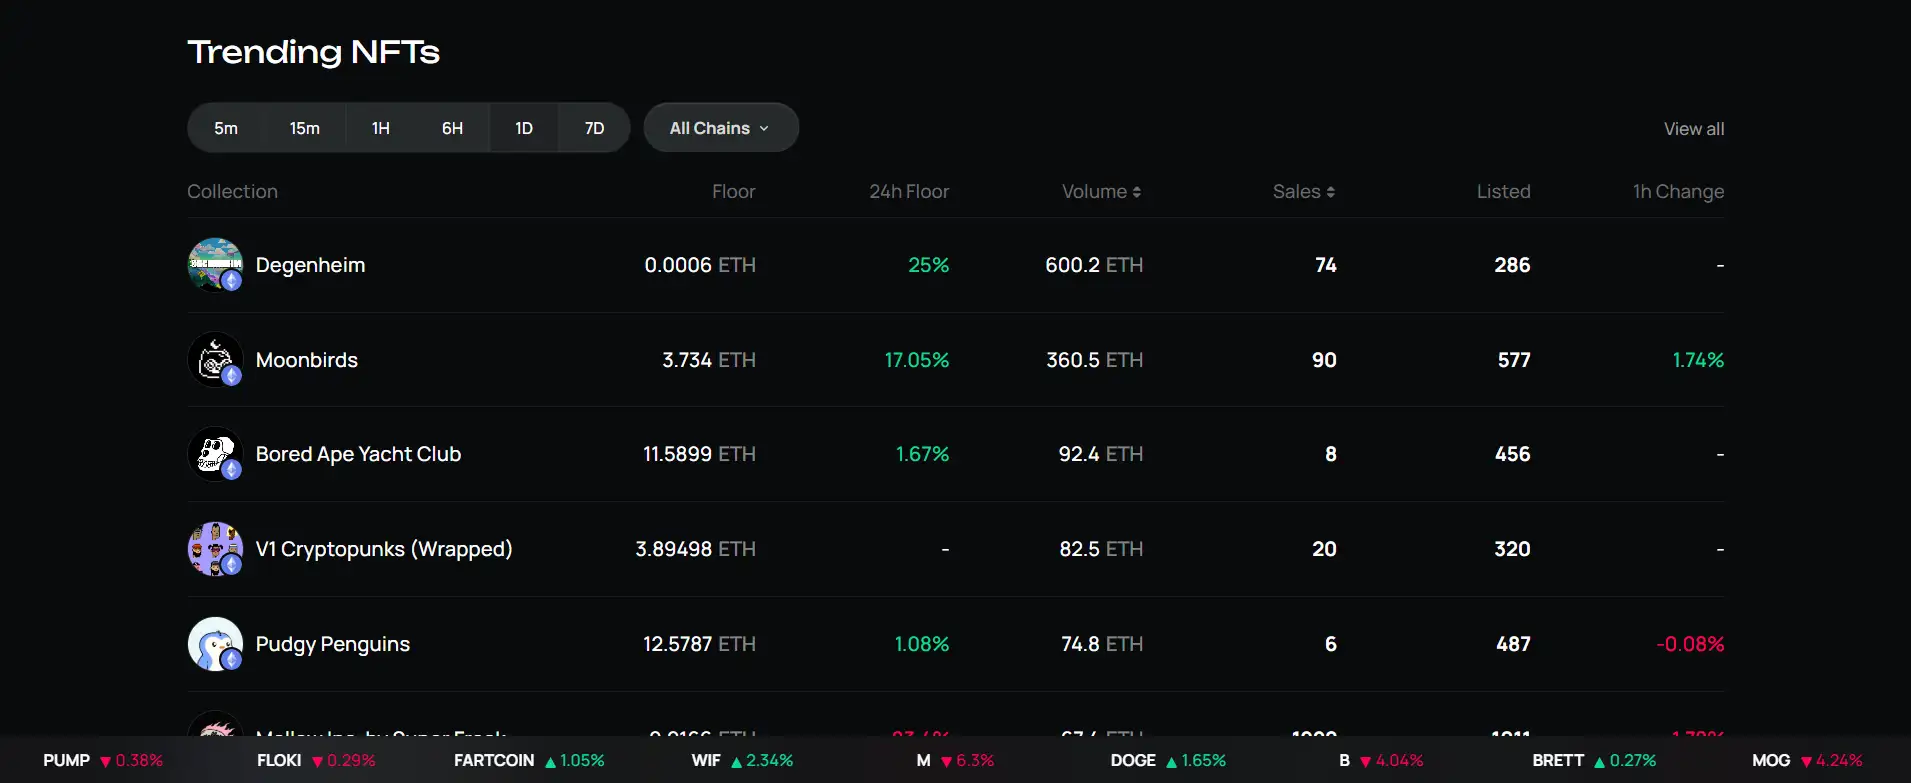Open the Moonbirds collection name link

point(307,360)
